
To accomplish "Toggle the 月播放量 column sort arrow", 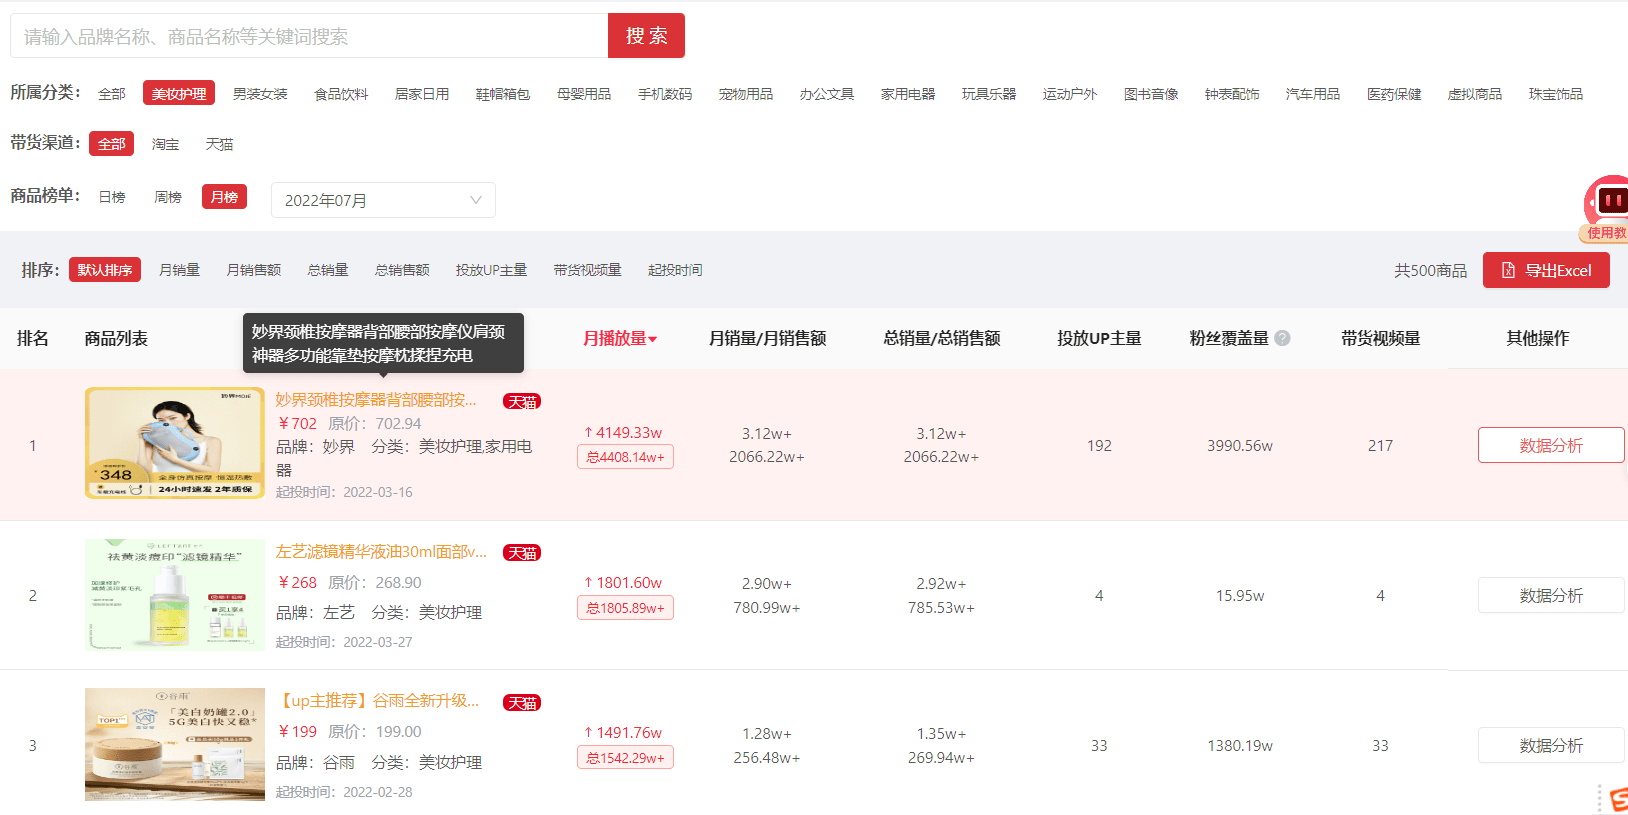I will pyautogui.click(x=653, y=339).
